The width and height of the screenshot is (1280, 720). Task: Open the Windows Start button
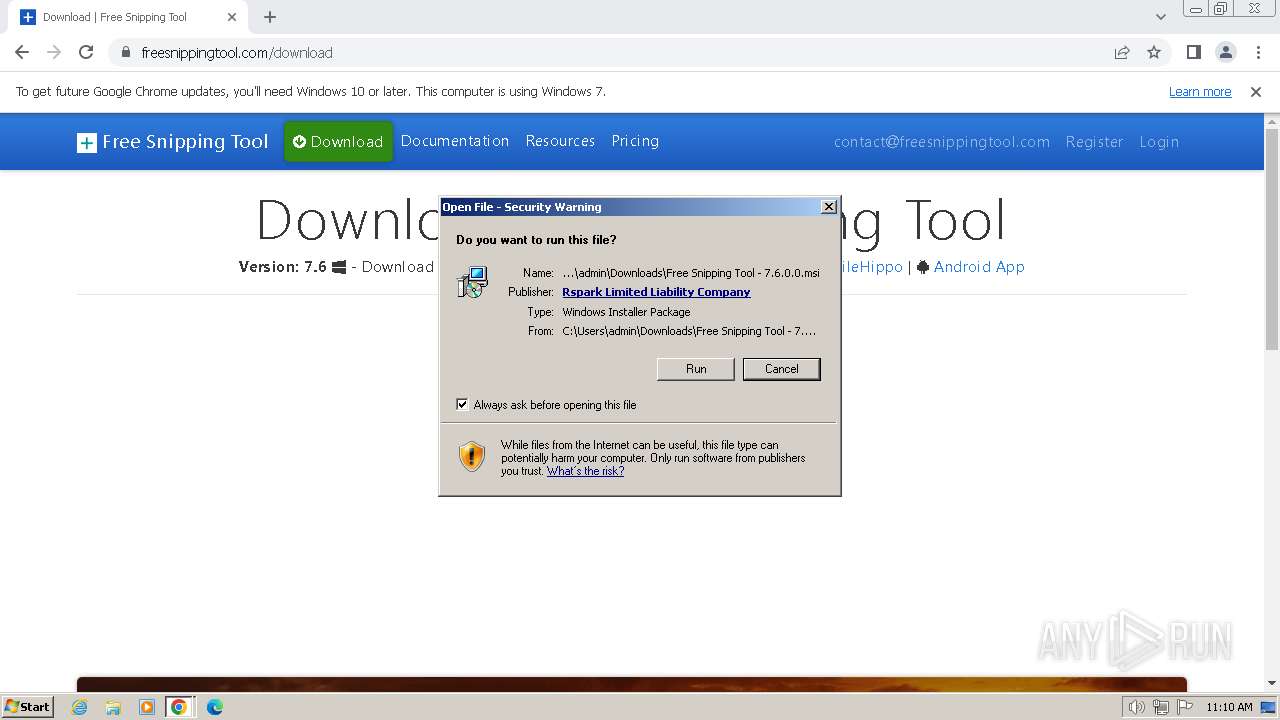pos(28,706)
